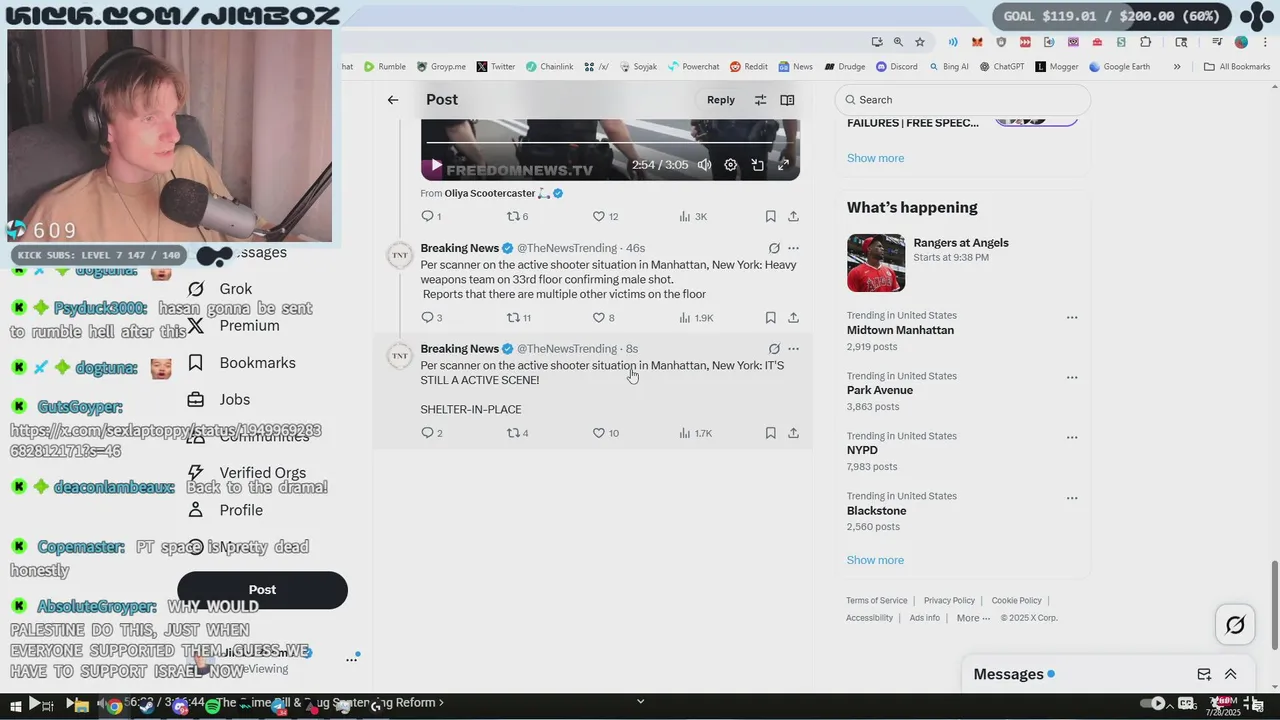Click Grok icon on the 8s tweet
Viewport: 1280px width, 720px height.
pos(774,349)
